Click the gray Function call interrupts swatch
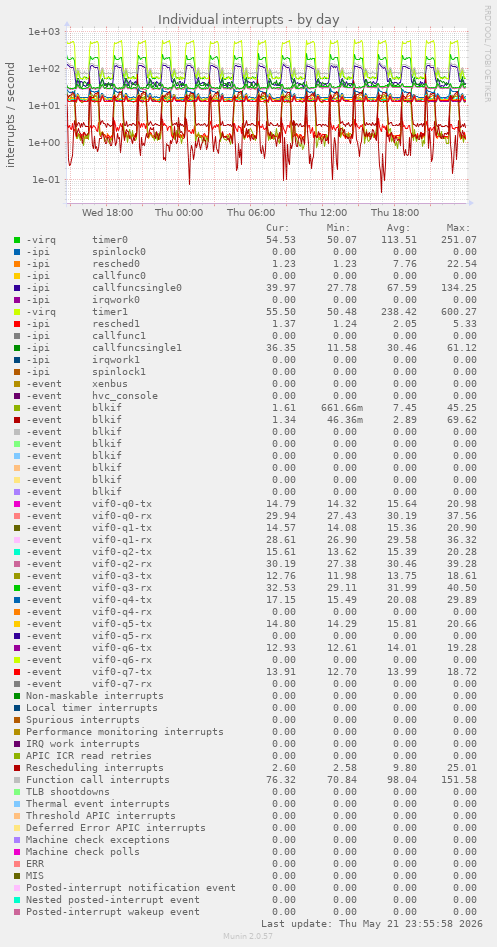The width and height of the screenshot is (497, 947). tap(17, 780)
